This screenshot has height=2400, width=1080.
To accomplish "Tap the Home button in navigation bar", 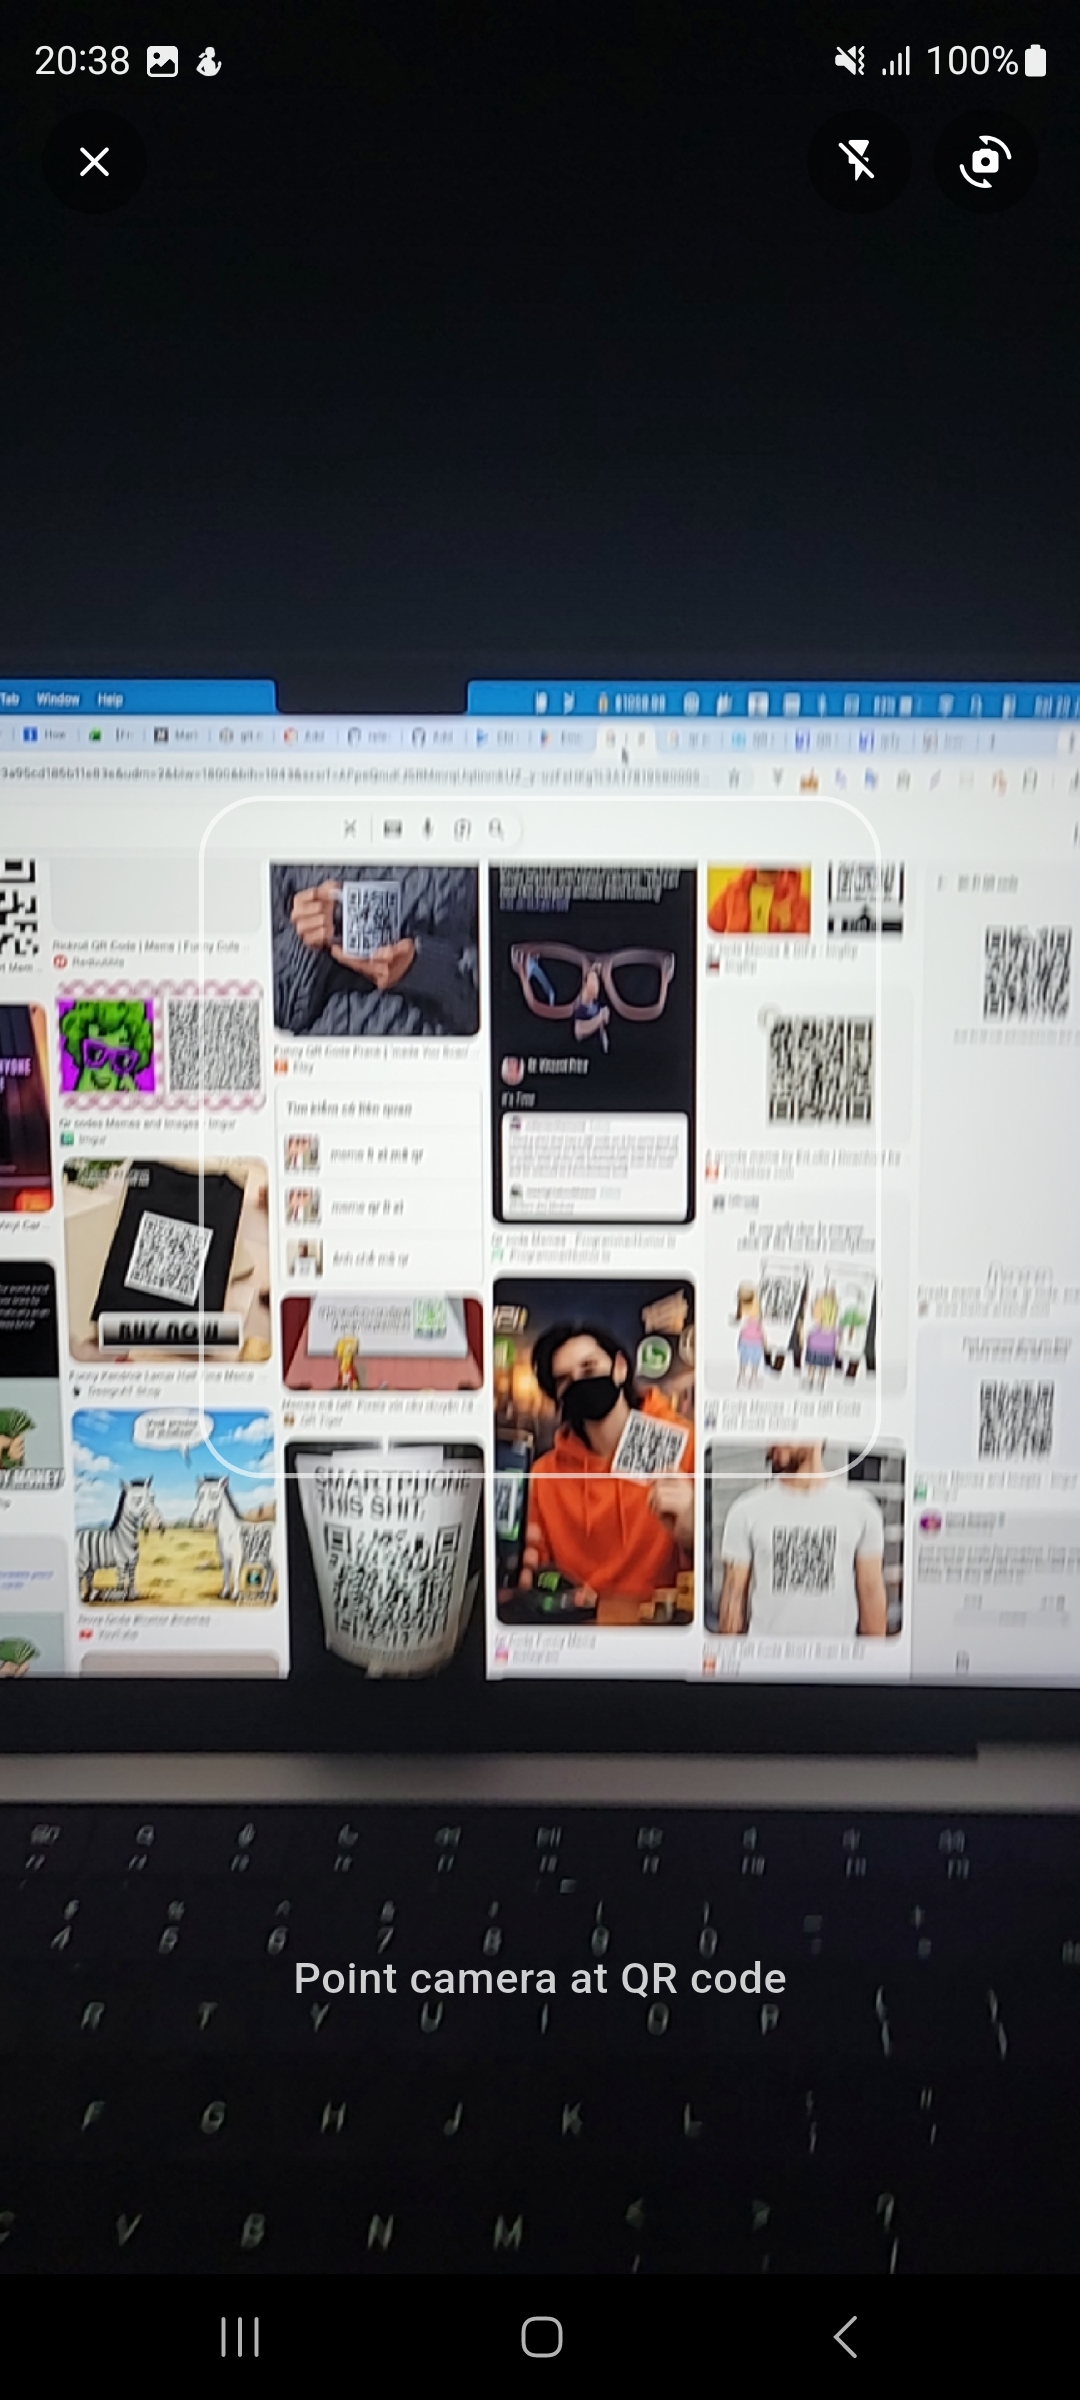I will (541, 2337).
